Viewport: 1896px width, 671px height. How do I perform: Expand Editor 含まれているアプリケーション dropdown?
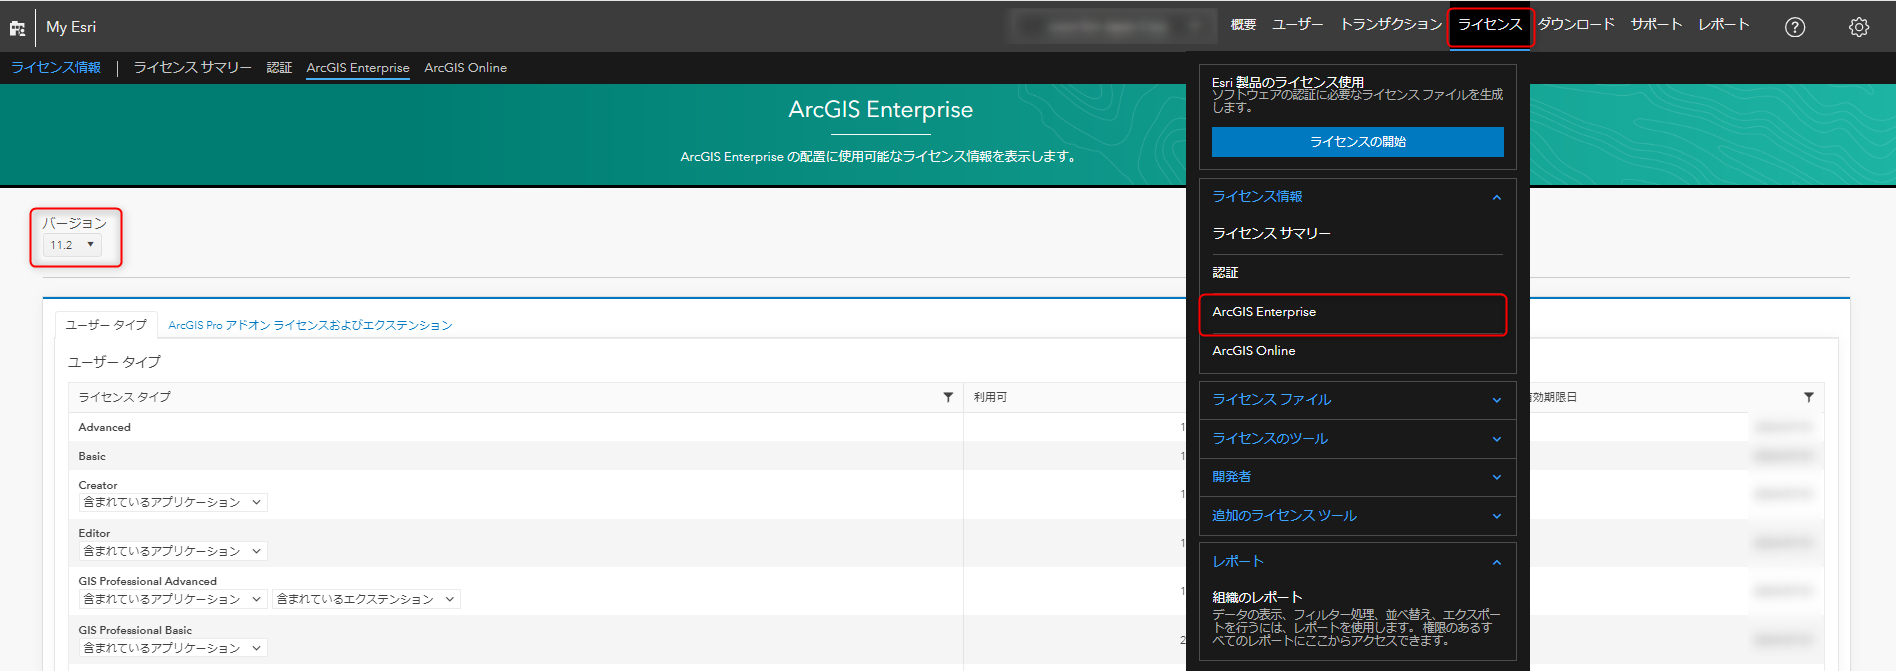tap(172, 551)
